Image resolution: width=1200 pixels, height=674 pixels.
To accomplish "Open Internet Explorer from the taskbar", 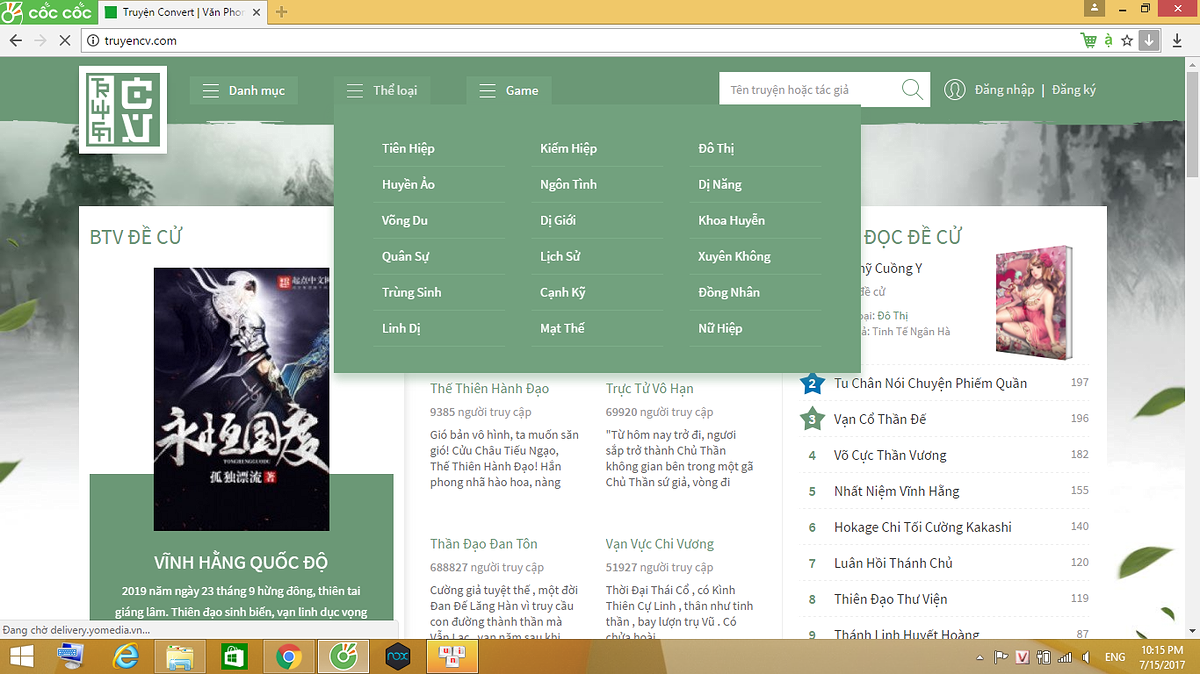I will point(126,657).
